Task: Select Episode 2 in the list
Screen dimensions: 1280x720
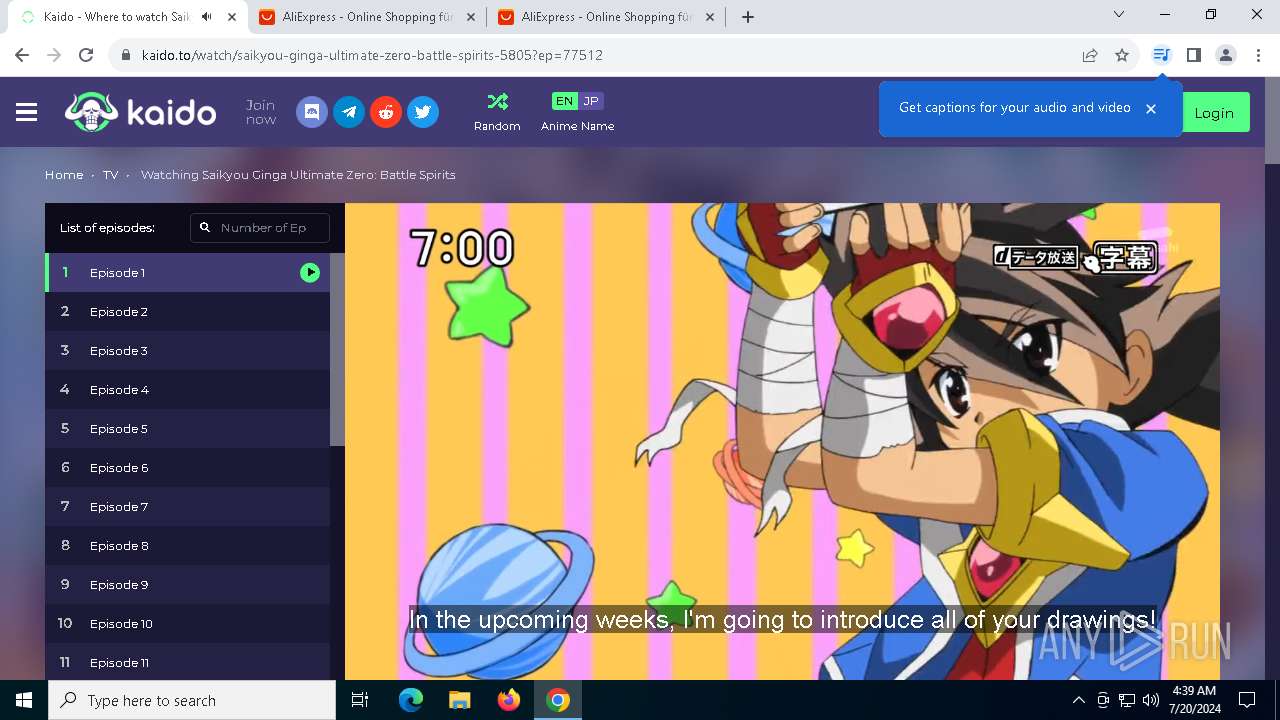Action: pos(187,312)
